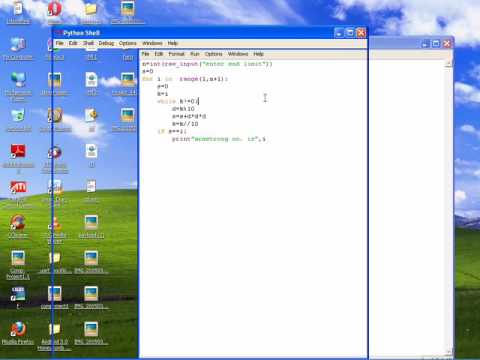480x360 pixels.
Task: Place cursor in the for range(1,n+1) line
Action: click(x=185, y=79)
